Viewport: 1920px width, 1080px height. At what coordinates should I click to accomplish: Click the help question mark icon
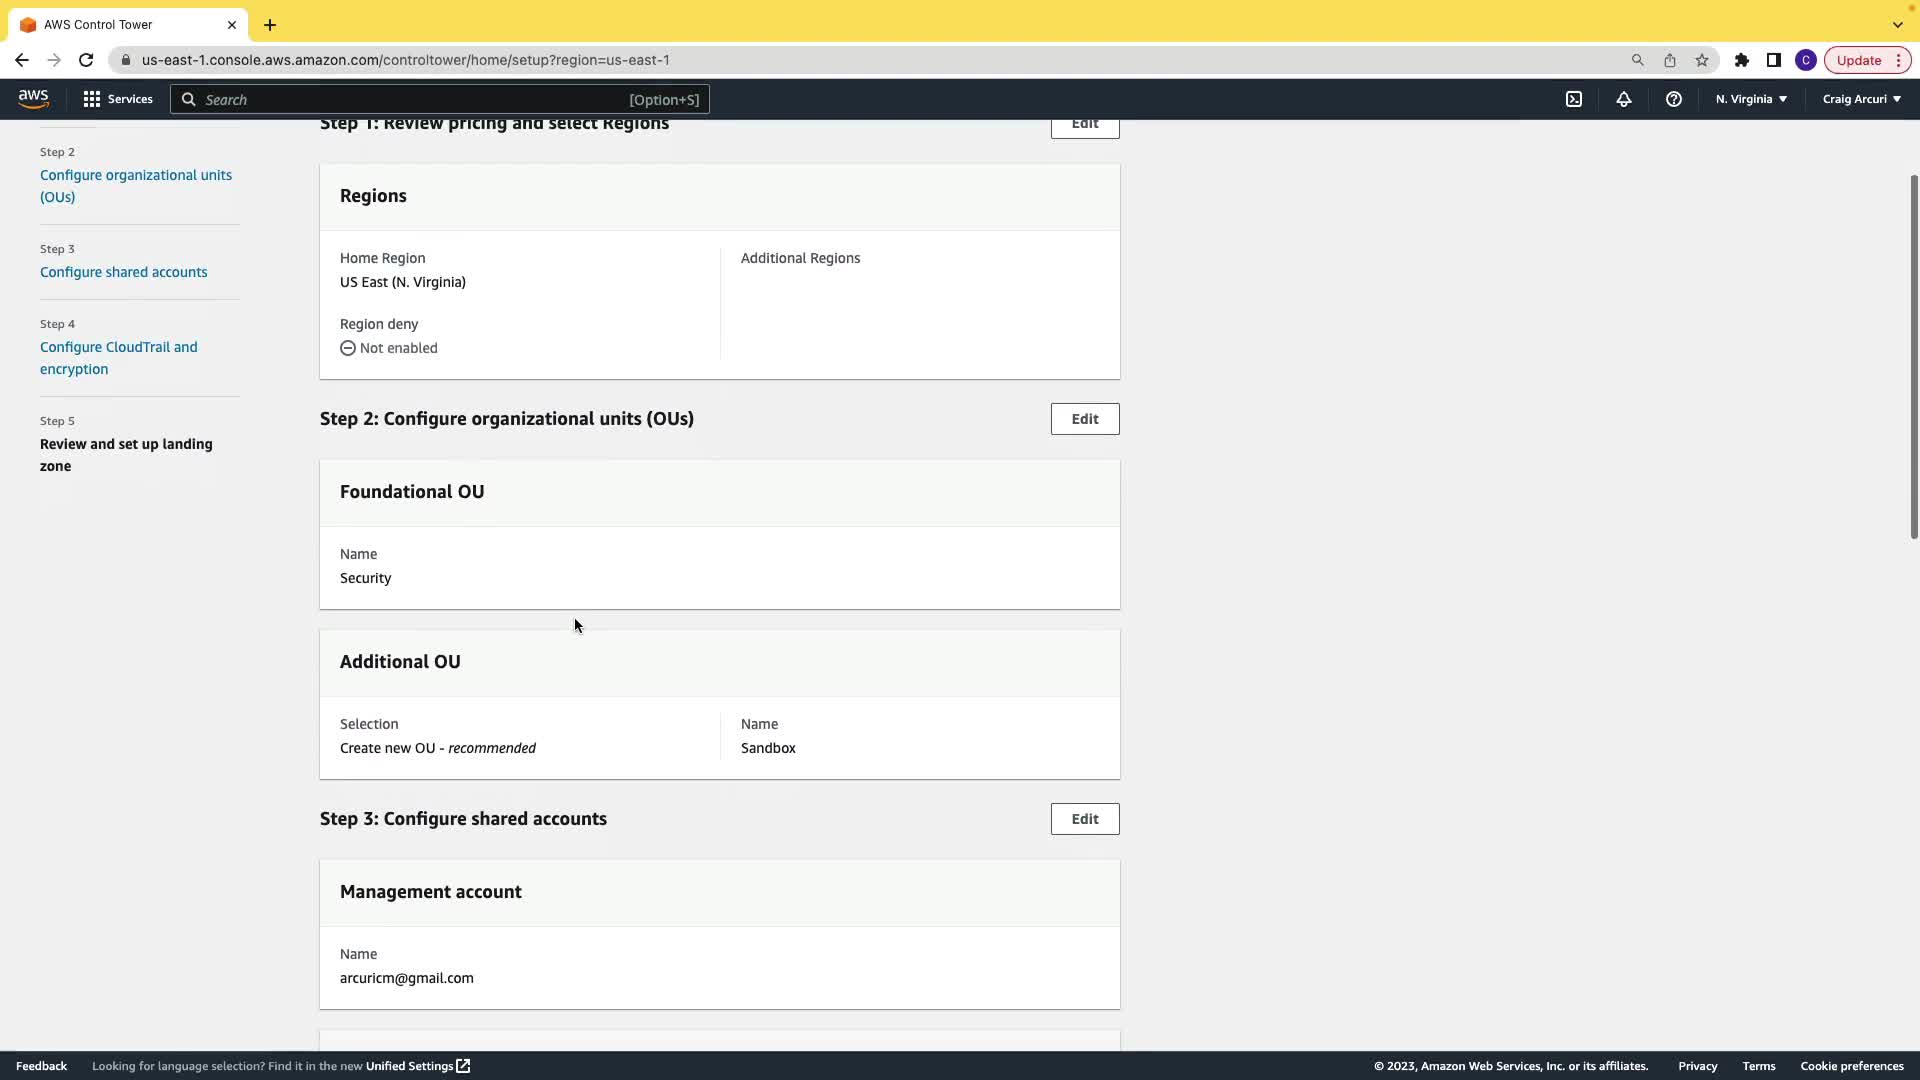(1673, 99)
